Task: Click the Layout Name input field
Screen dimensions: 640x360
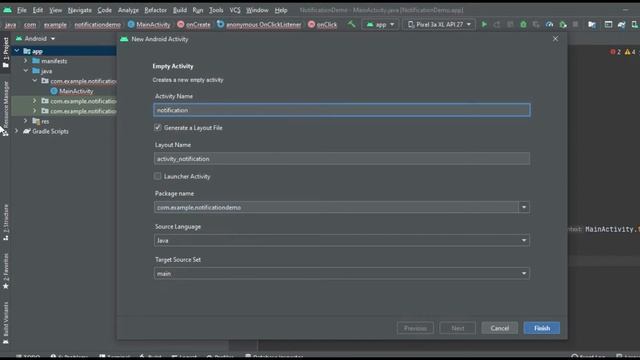Action: coord(342,159)
